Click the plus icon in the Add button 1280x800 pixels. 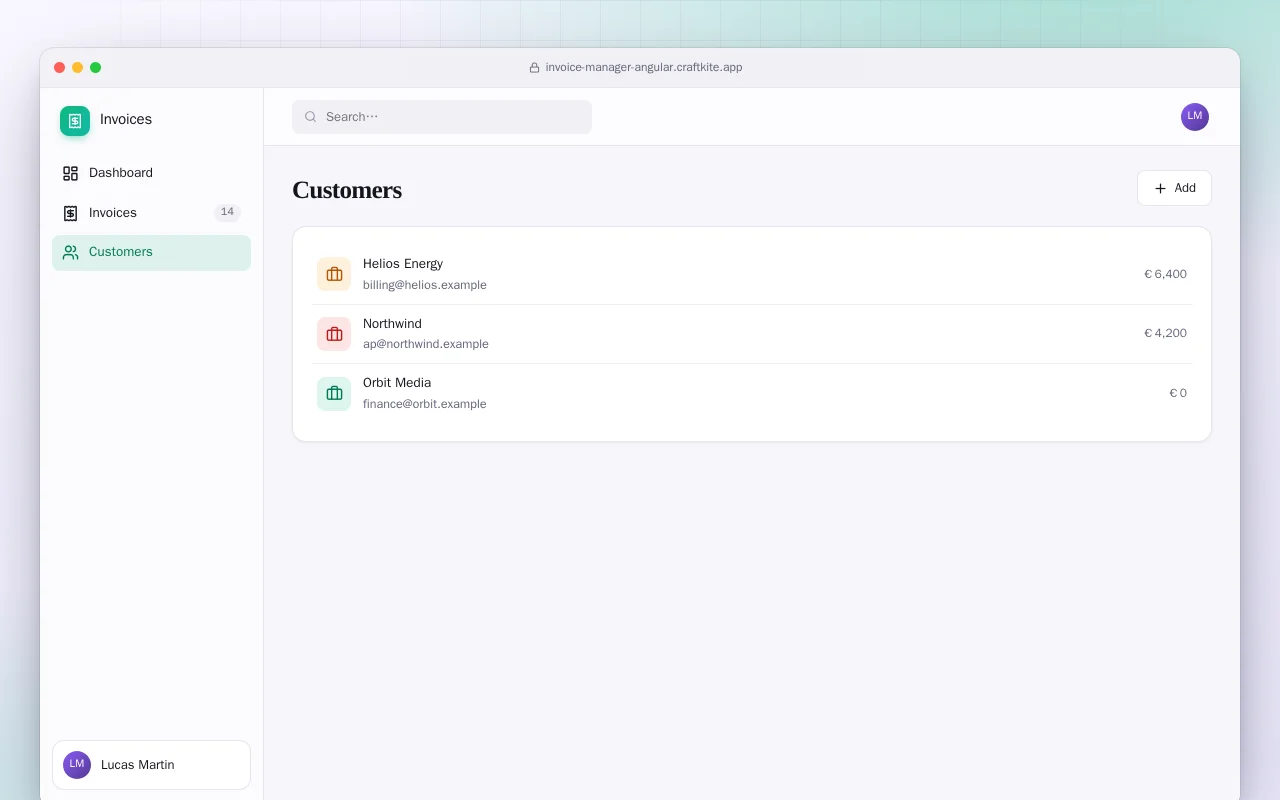pyautogui.click(x=1160, y=188)
